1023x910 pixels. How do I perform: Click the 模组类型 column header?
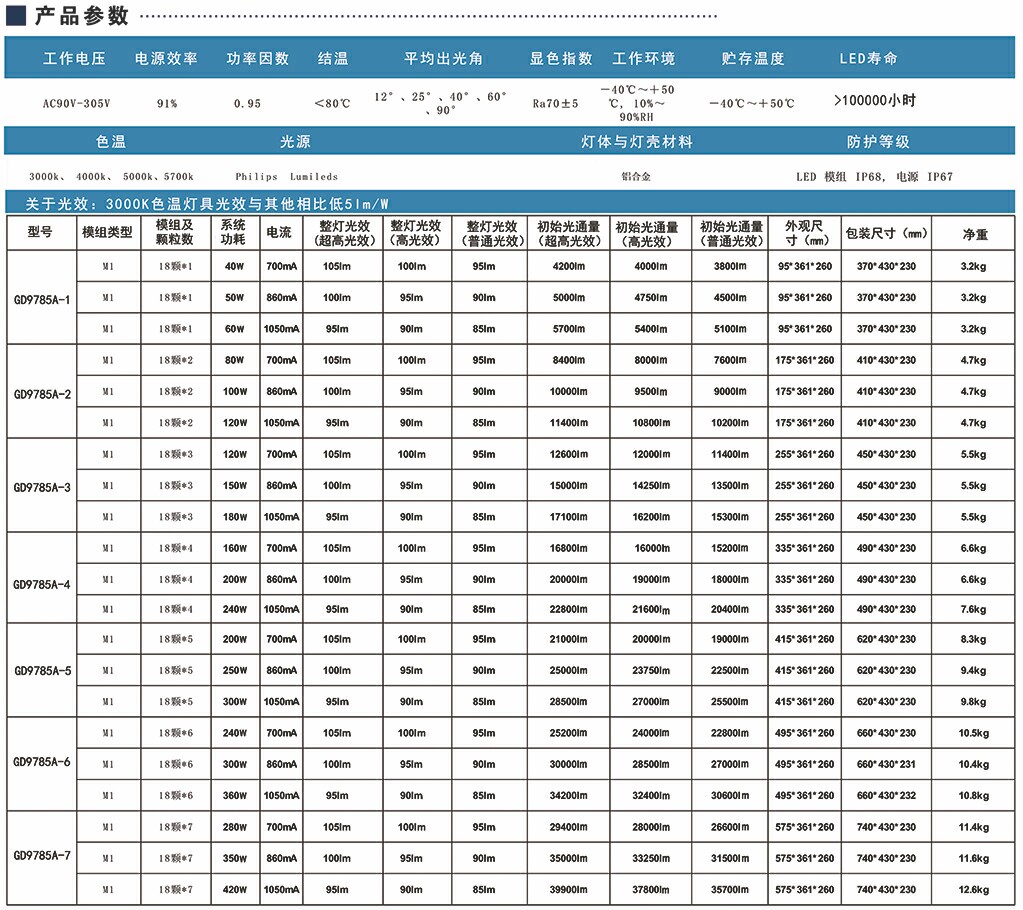(107, 232)
